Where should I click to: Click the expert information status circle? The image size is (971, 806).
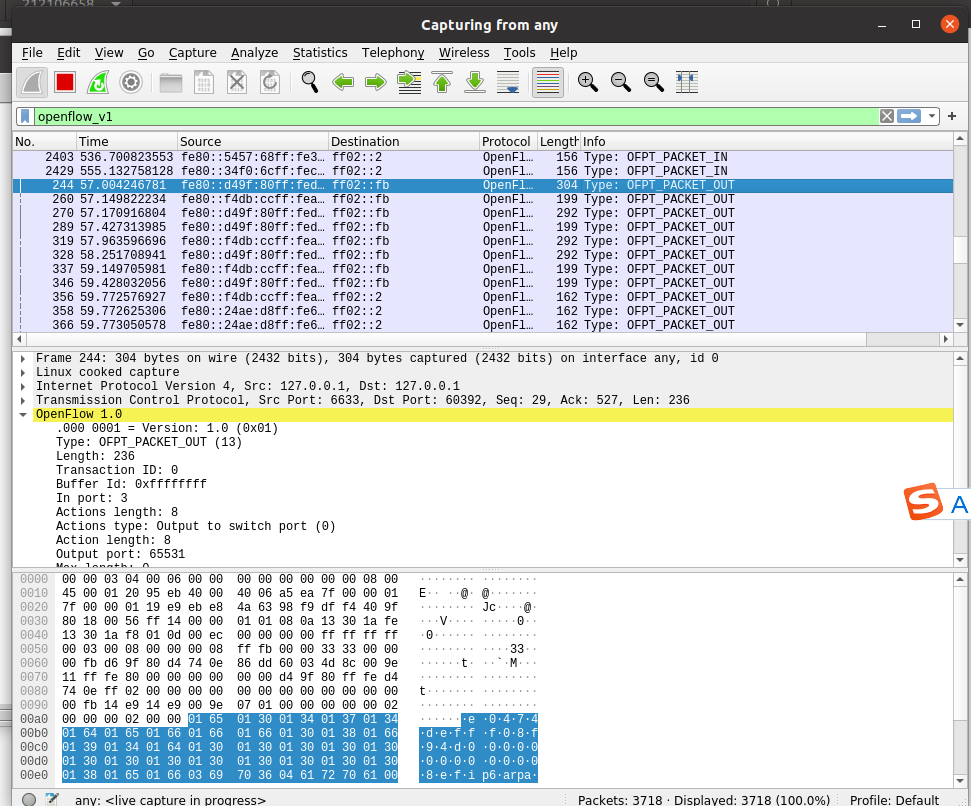point(28,799)
